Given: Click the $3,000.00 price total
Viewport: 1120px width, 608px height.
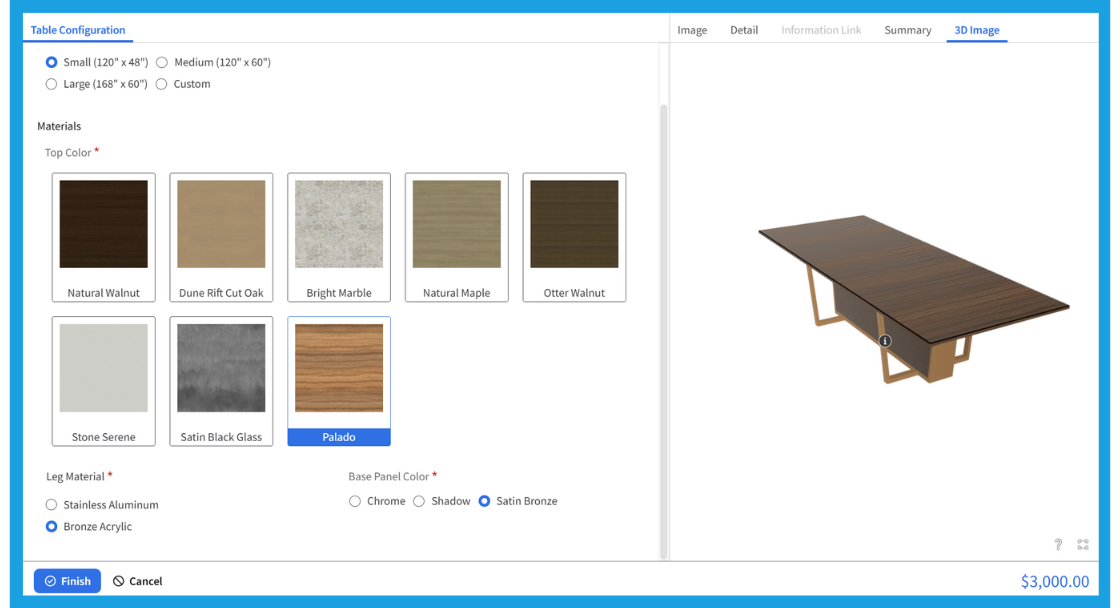Looking at the screenshot, I should click(1054, 582).
